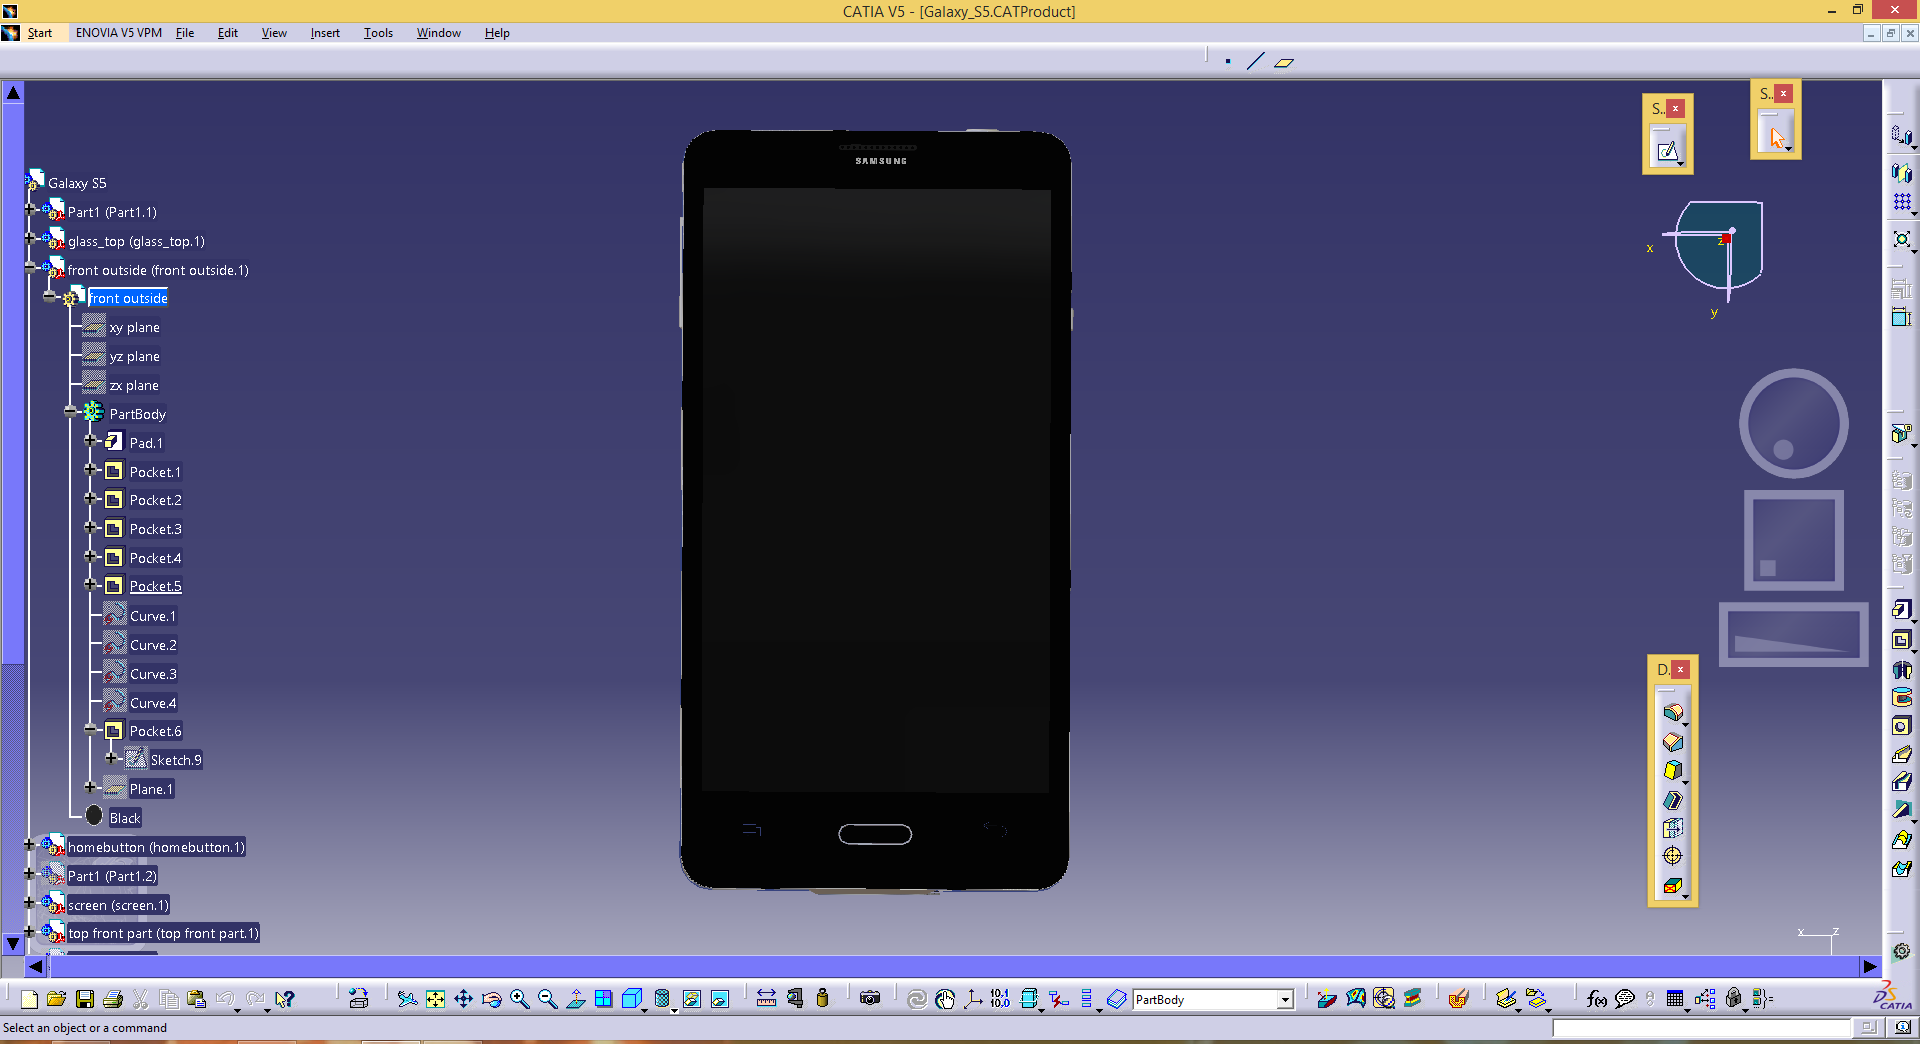The height and width of the screenshot is (1044, 1920).
Task: Expand the Pad.1 node
Action: tap(91, 441)
